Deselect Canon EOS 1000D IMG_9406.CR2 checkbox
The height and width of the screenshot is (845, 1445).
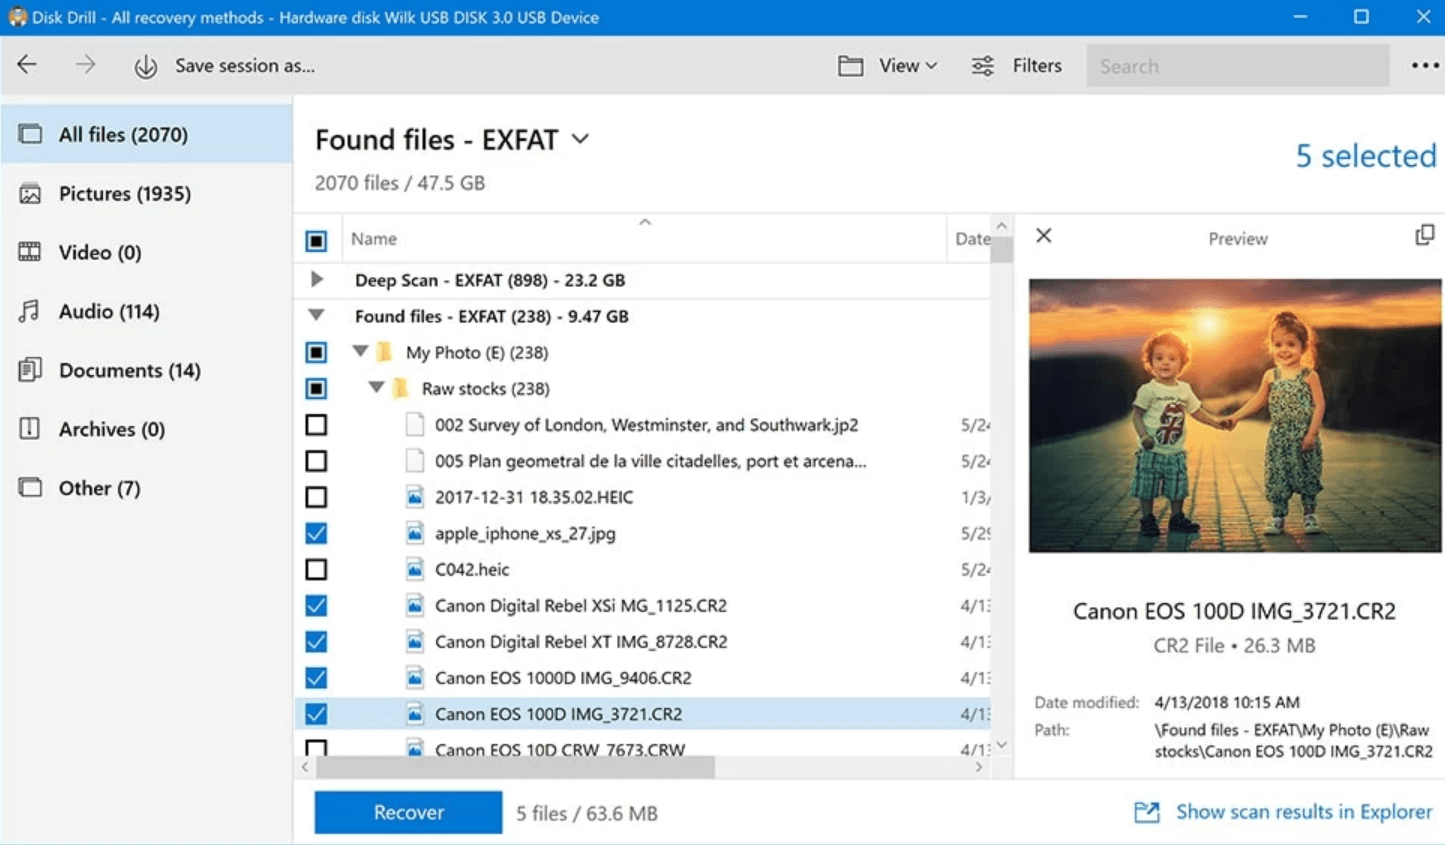pyautogui.click(x=316, y=677)
